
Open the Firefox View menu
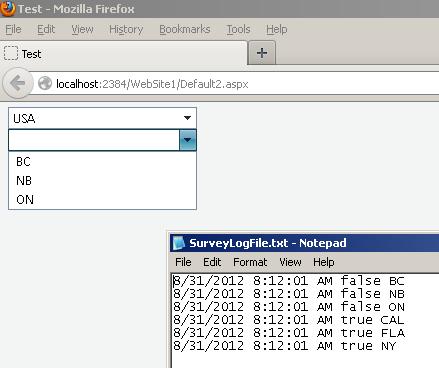tap(82, 29)
